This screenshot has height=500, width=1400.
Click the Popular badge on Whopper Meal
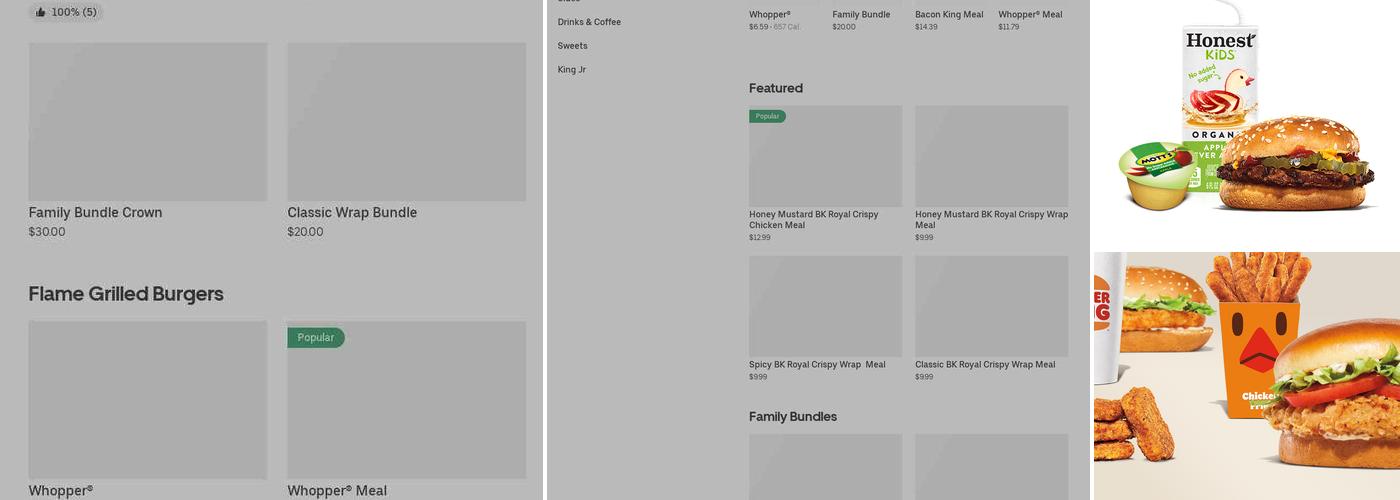(315, 338)
